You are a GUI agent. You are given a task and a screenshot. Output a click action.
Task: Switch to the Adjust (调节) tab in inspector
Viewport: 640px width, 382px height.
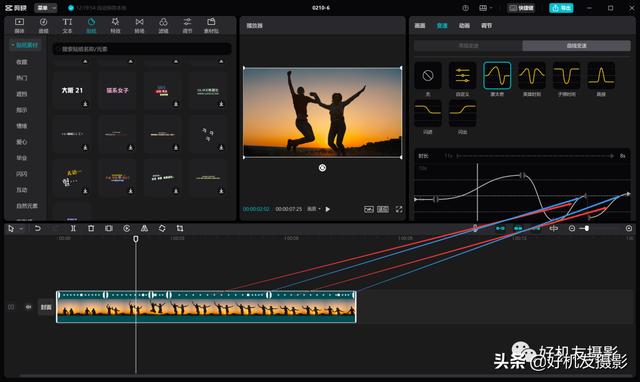coord(486,26)
